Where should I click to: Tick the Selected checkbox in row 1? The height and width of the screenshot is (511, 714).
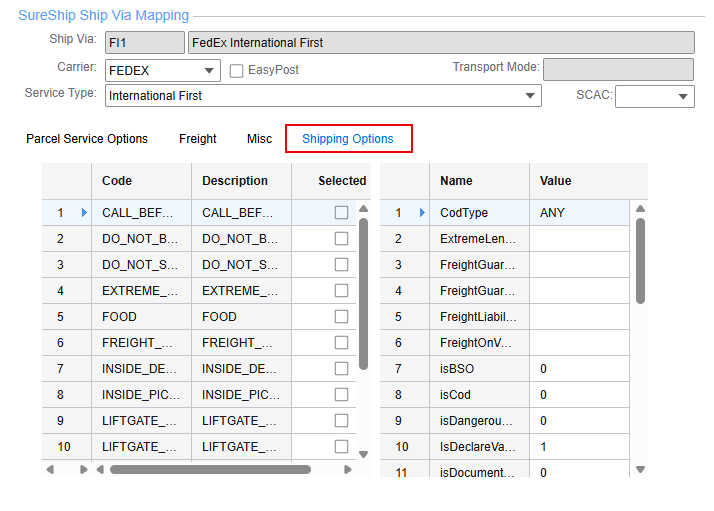(341, 213)
